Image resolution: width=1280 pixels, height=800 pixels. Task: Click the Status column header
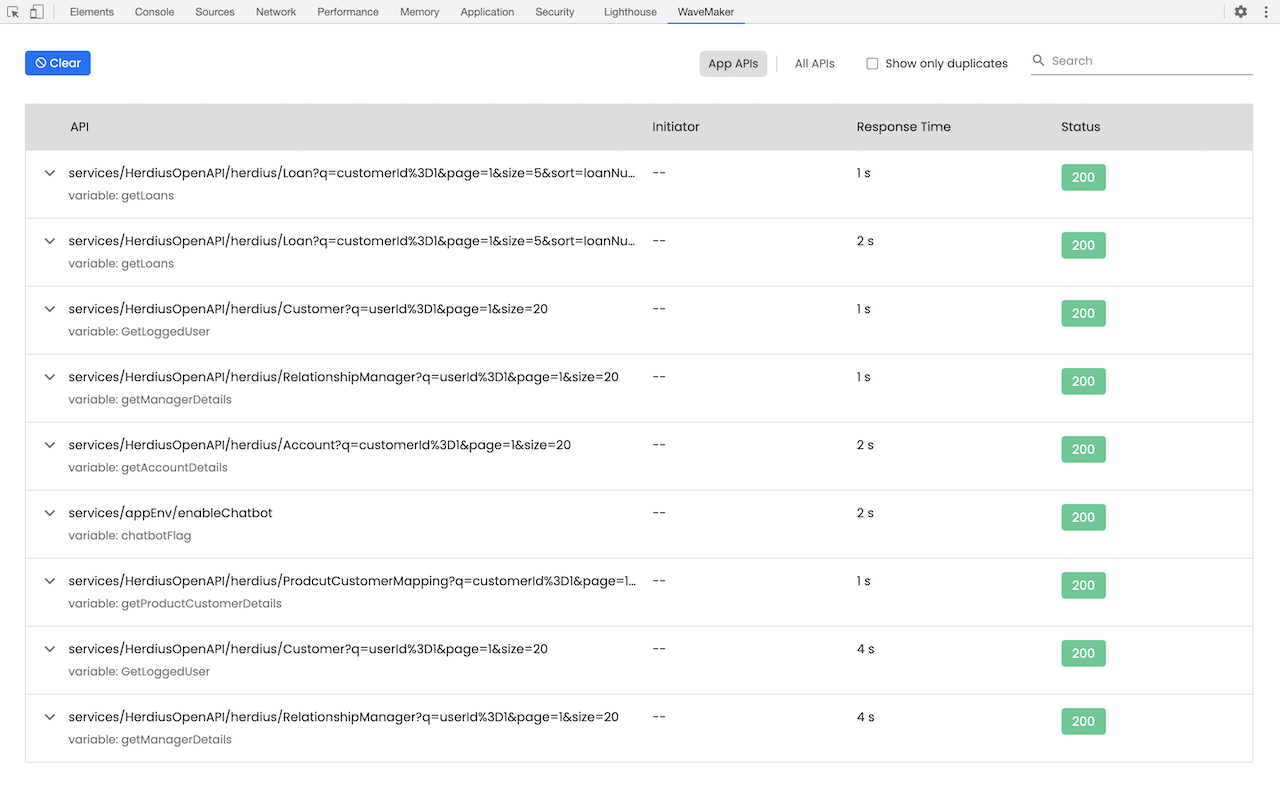point(1081,127)
